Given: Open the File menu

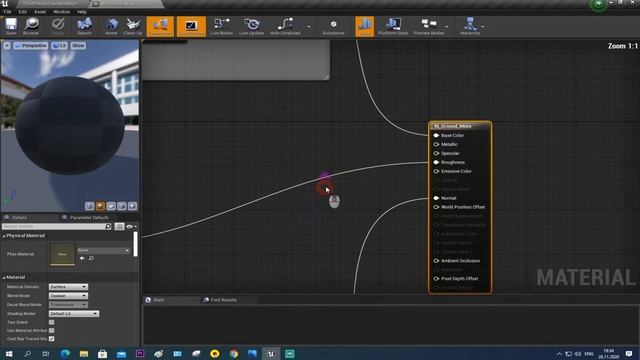Looking at the screenshot, I should pyautogui.click(x=8, y=12).
